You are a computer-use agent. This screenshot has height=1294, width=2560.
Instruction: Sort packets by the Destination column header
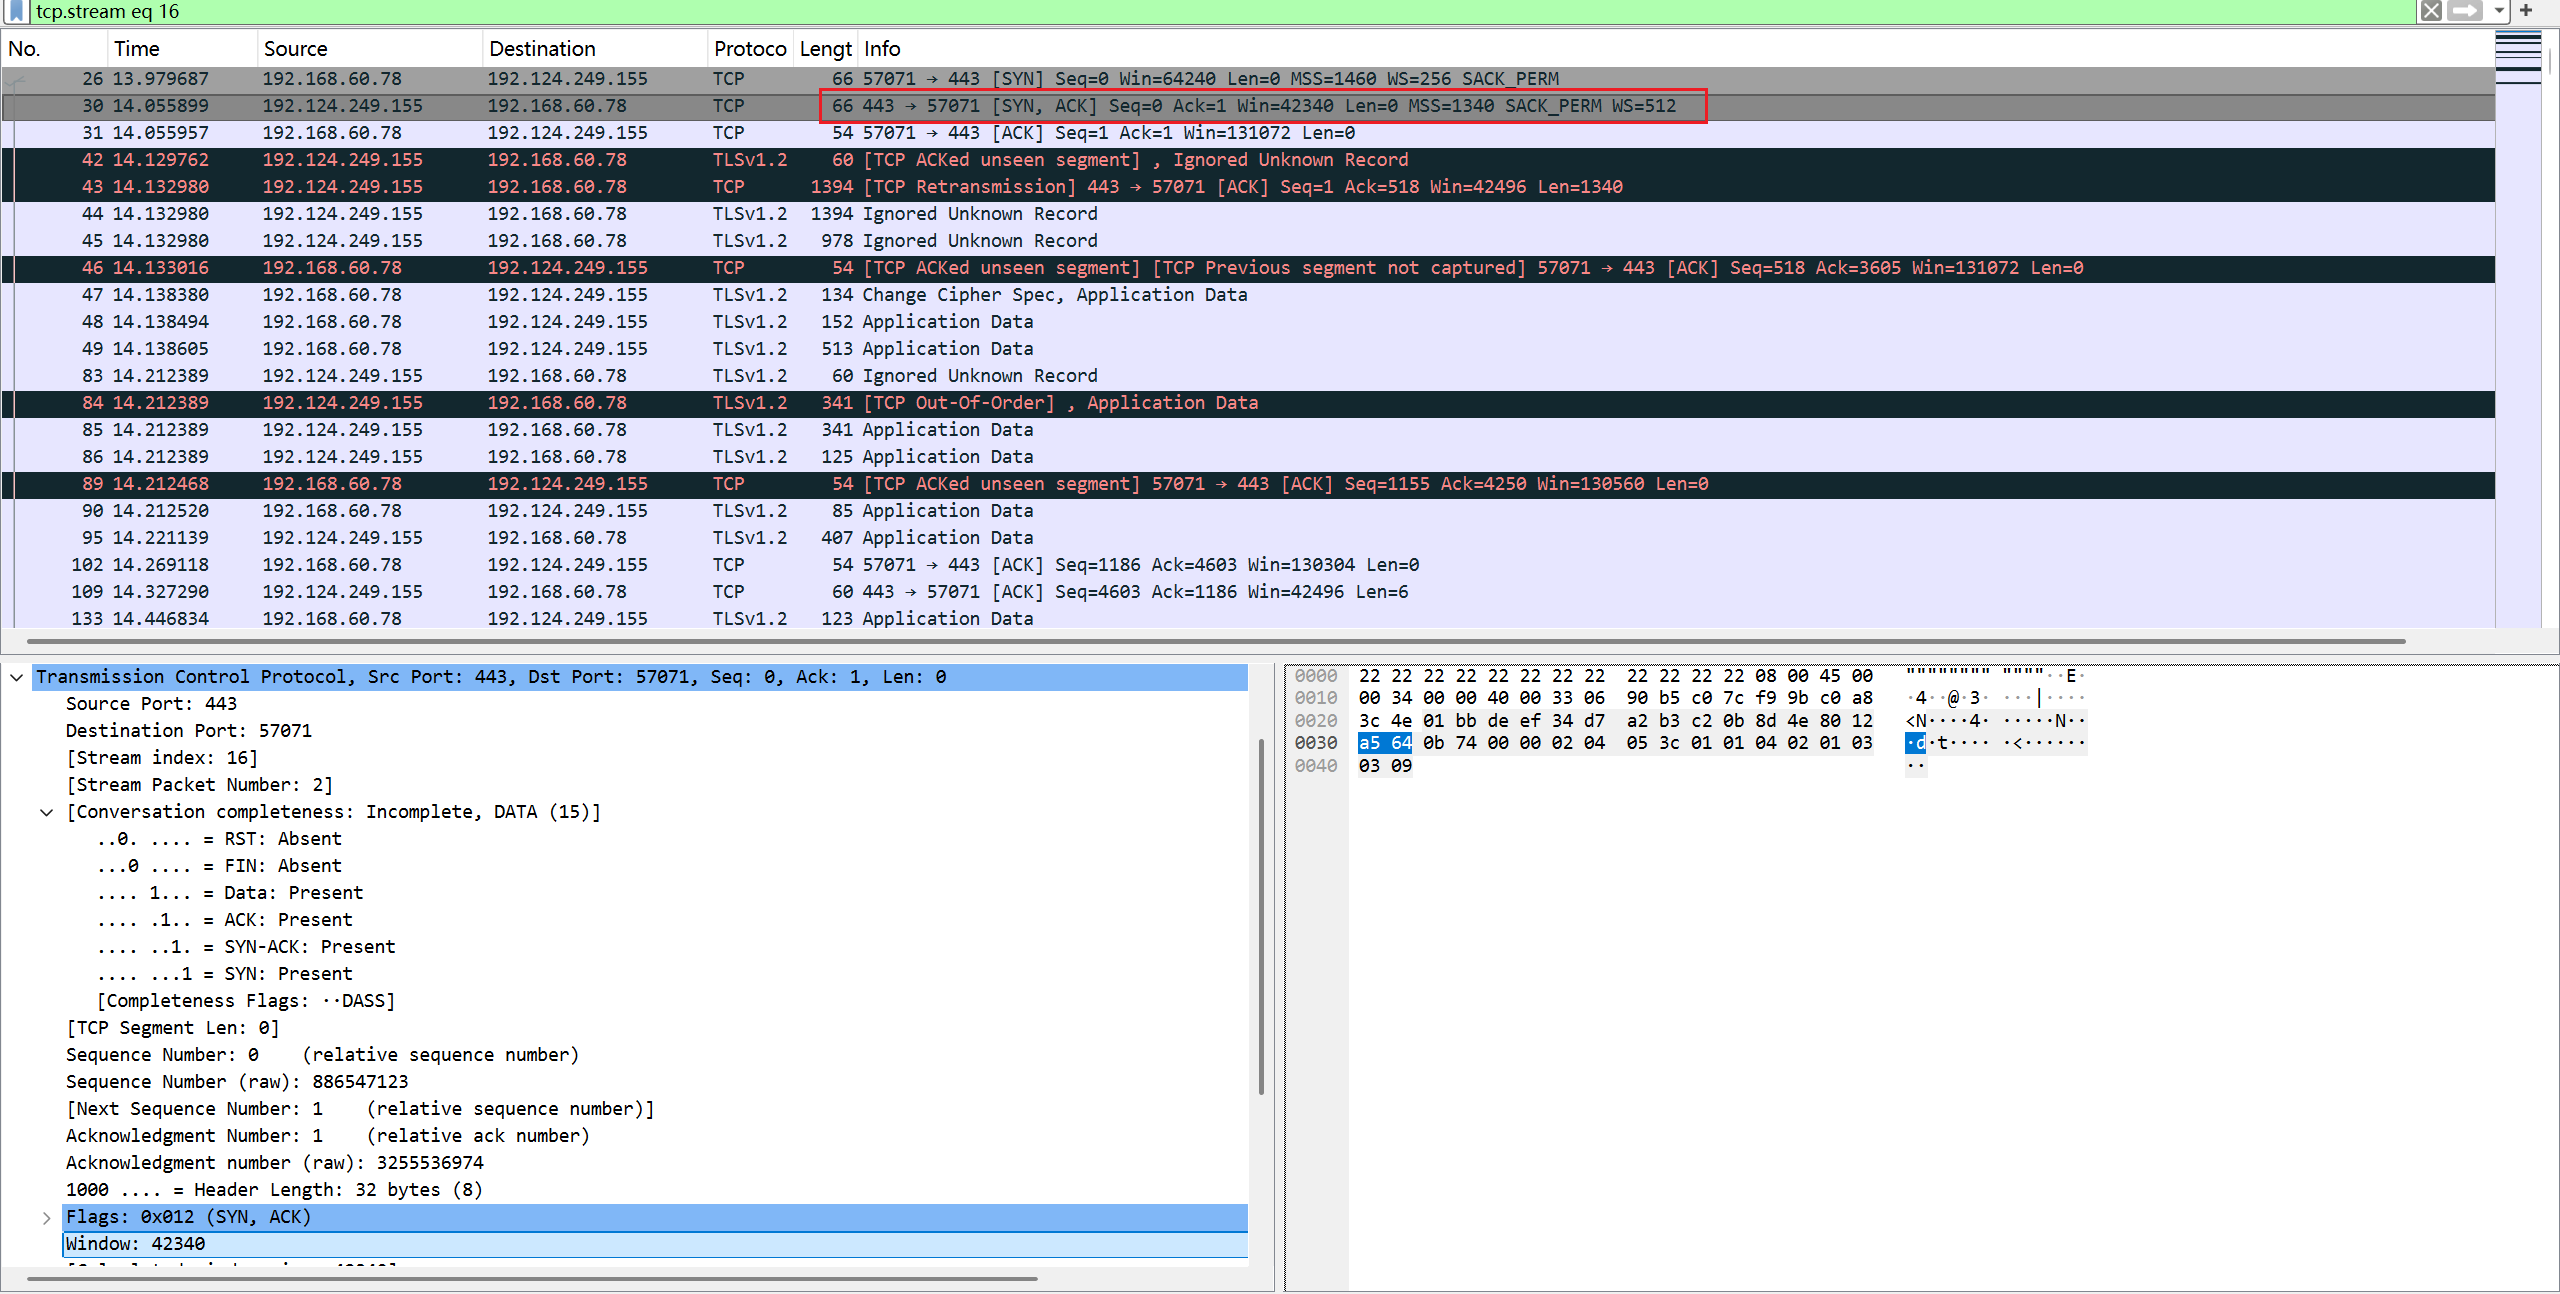[595, 49]
